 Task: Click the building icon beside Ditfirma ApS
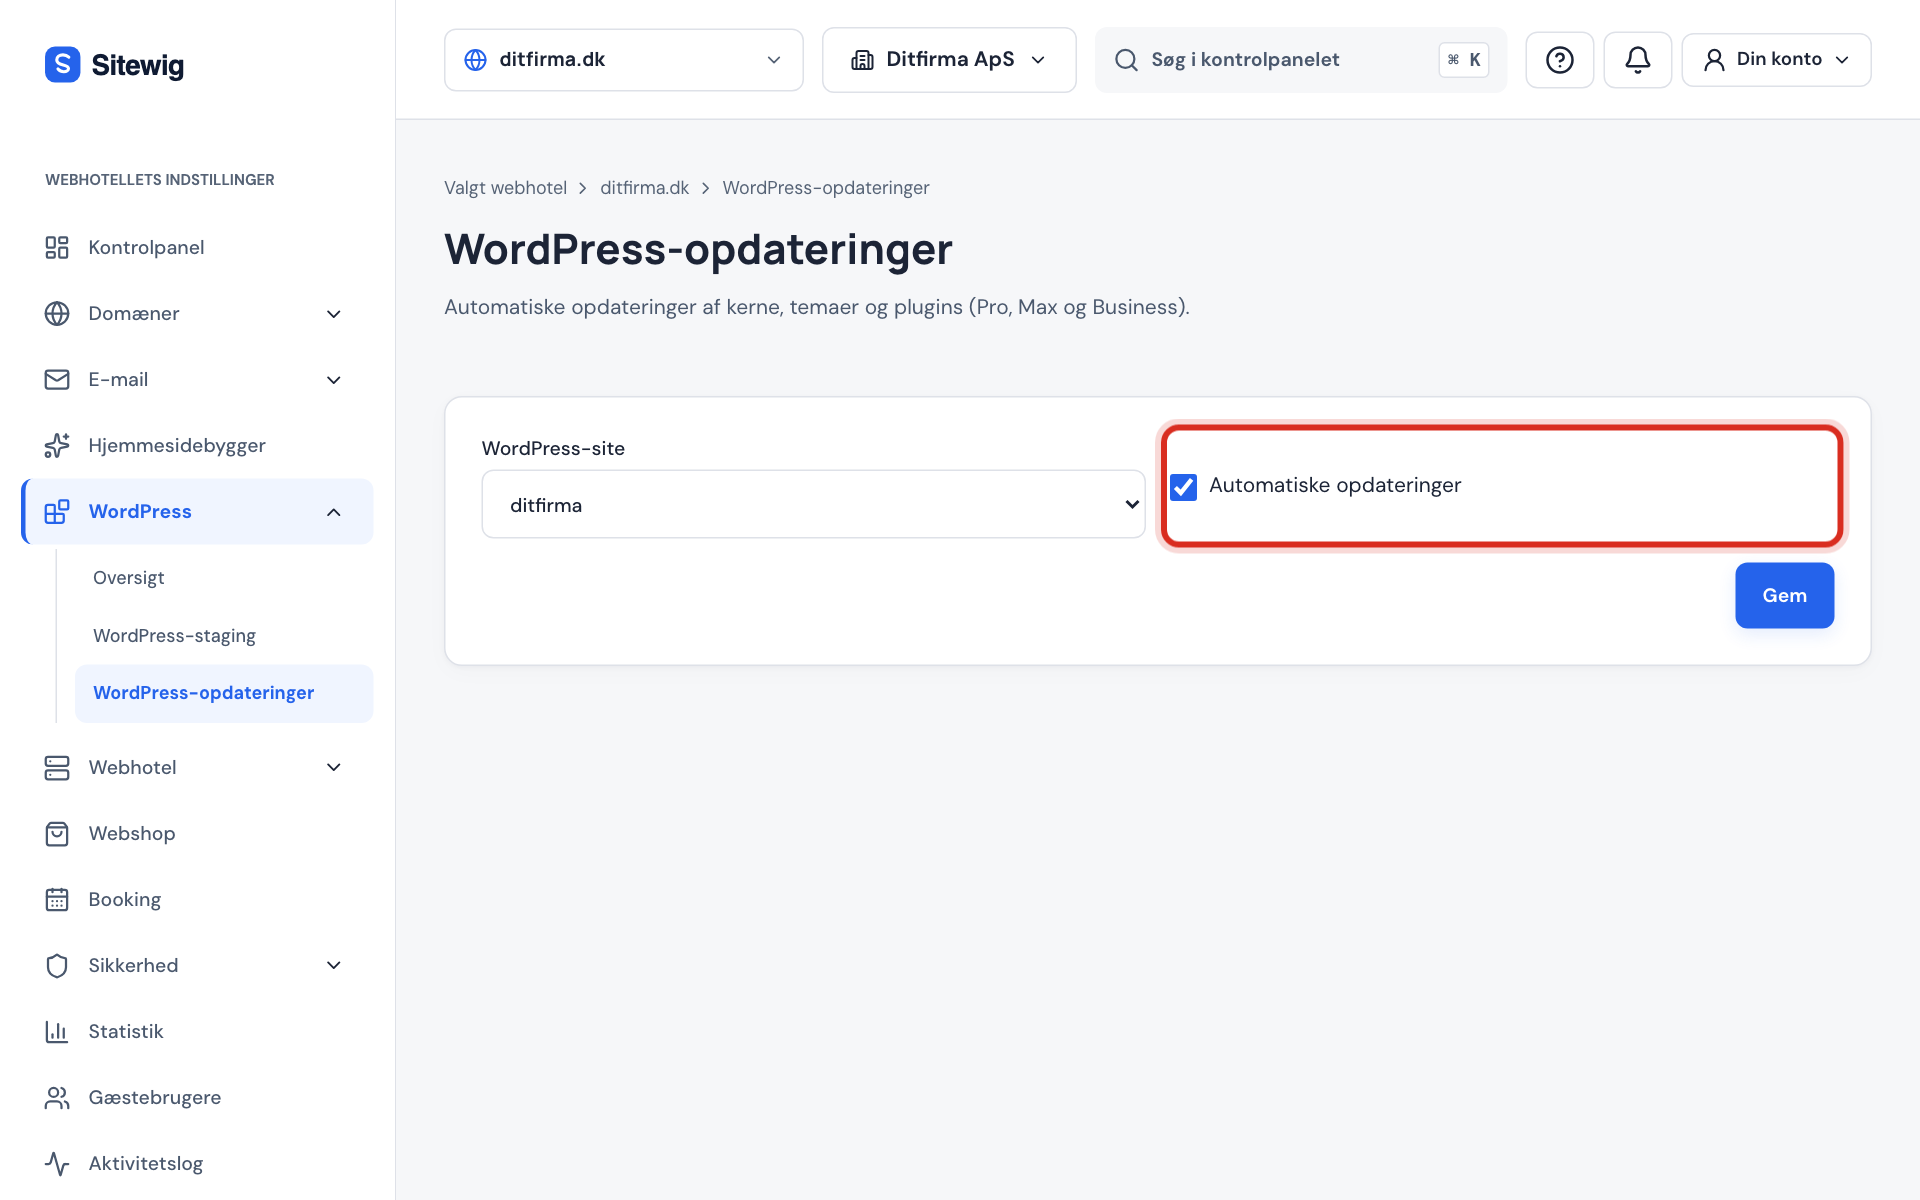(862, 60)
